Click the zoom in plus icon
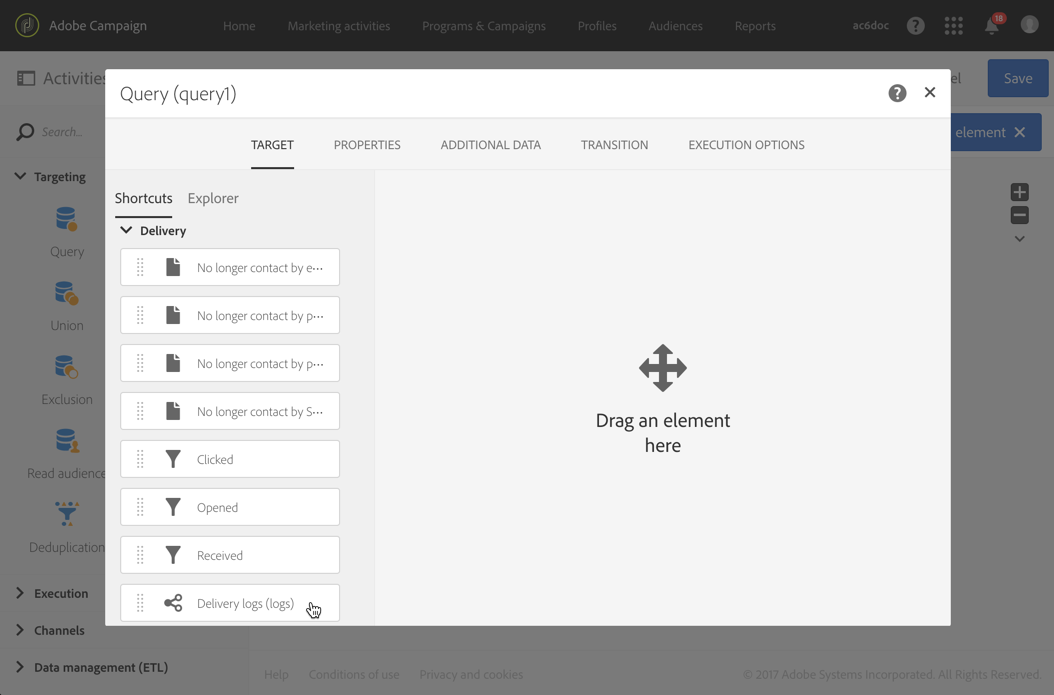Screen dimensions: 1054x695 1019,192
